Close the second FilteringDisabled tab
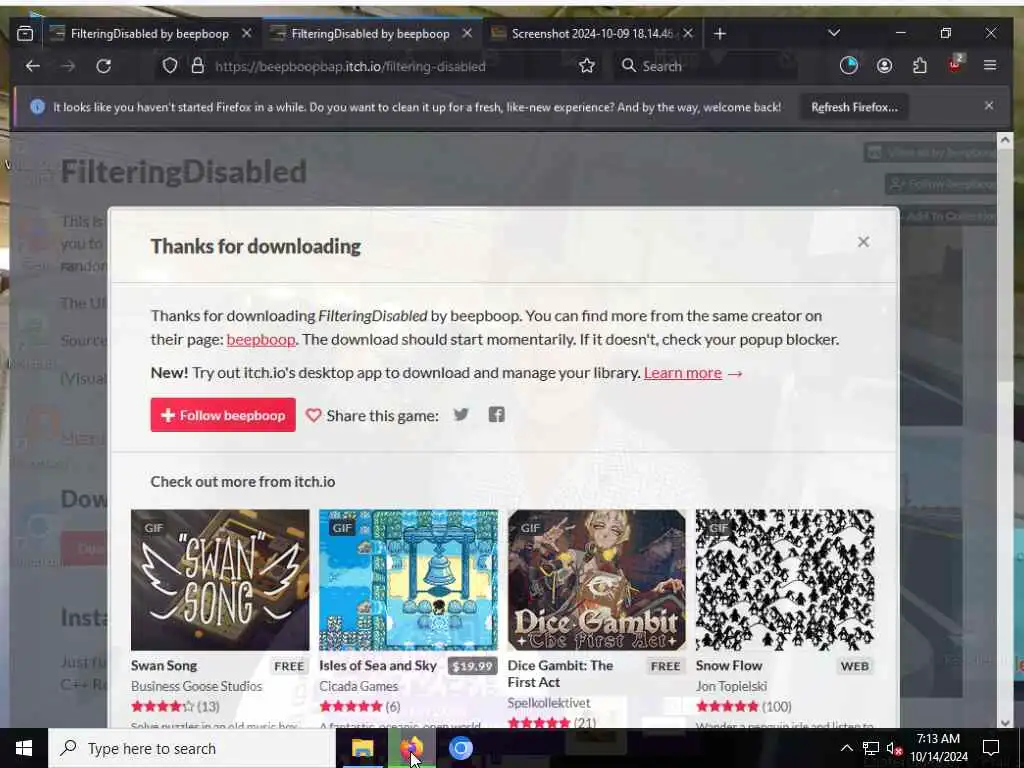Viewport: 1024px width, 768px height. pos(467,33)
